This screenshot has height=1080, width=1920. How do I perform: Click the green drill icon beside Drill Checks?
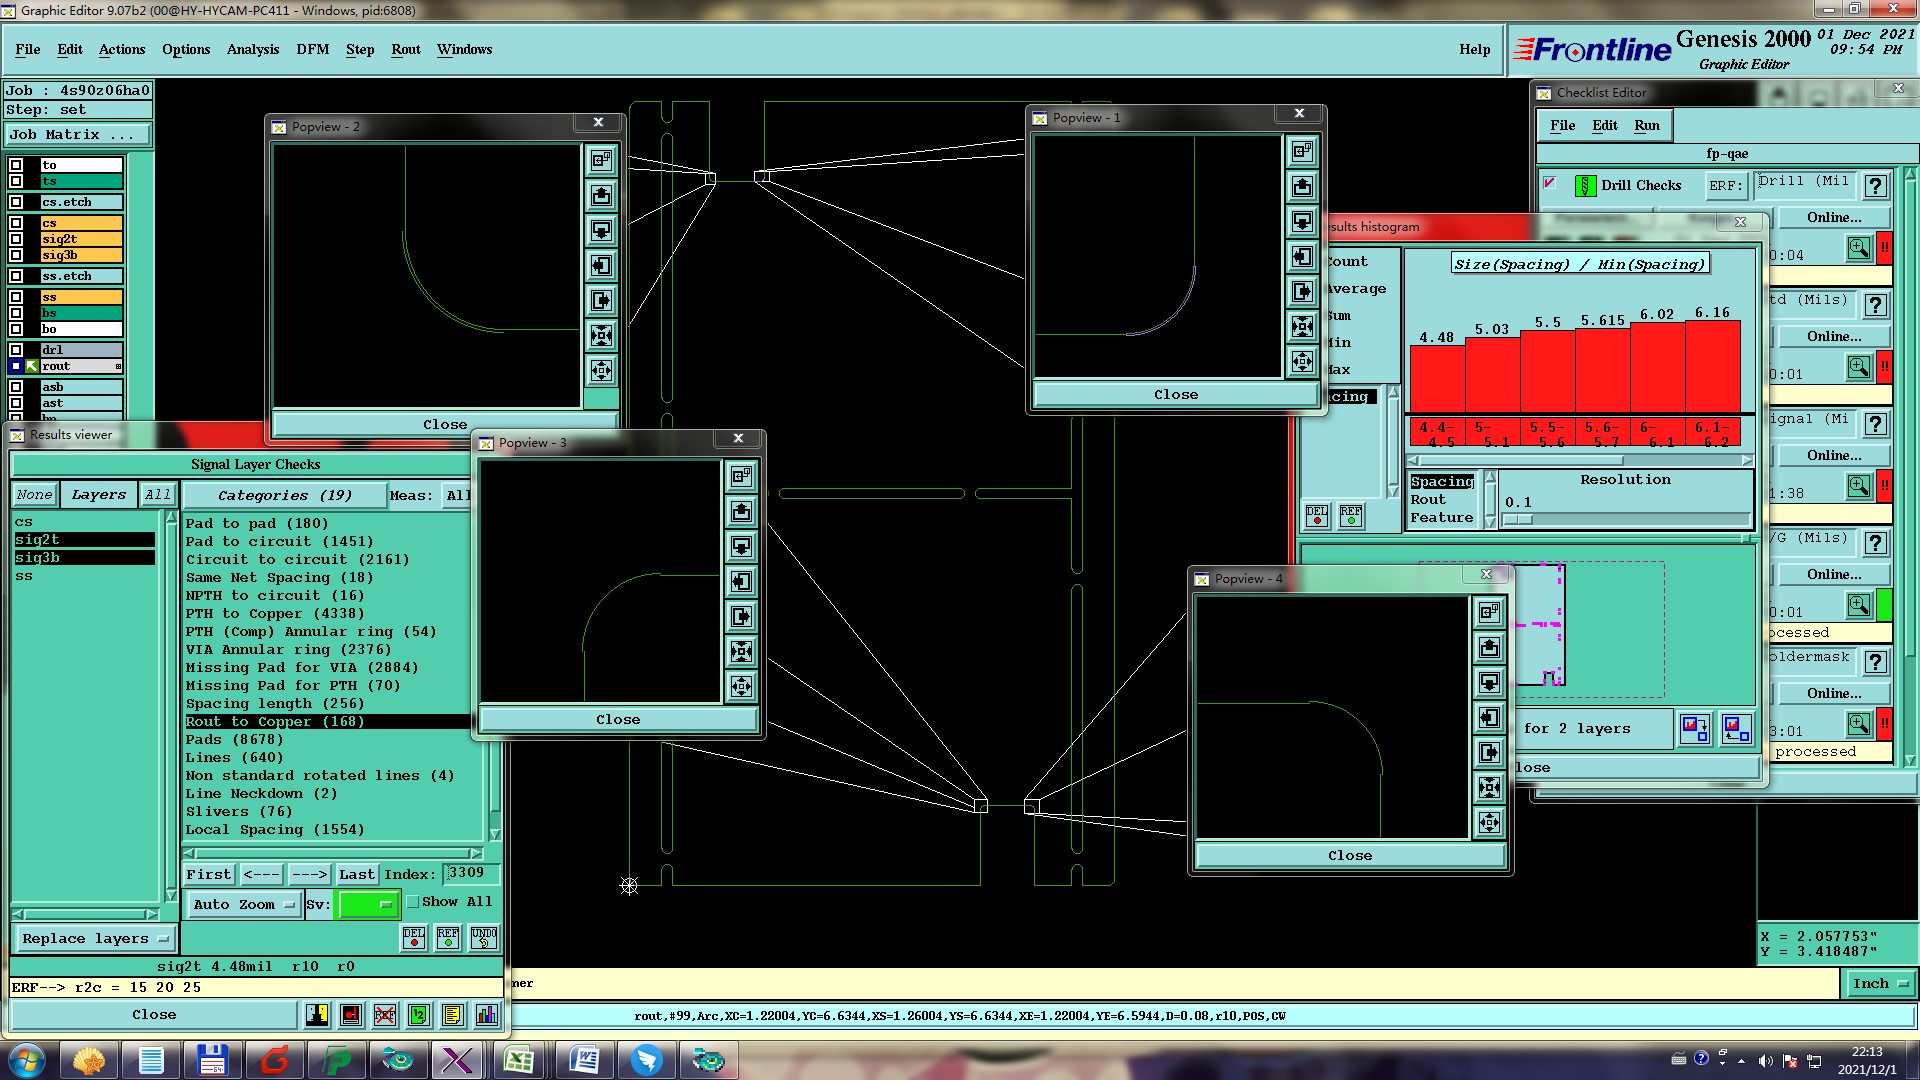[1585, 185]
